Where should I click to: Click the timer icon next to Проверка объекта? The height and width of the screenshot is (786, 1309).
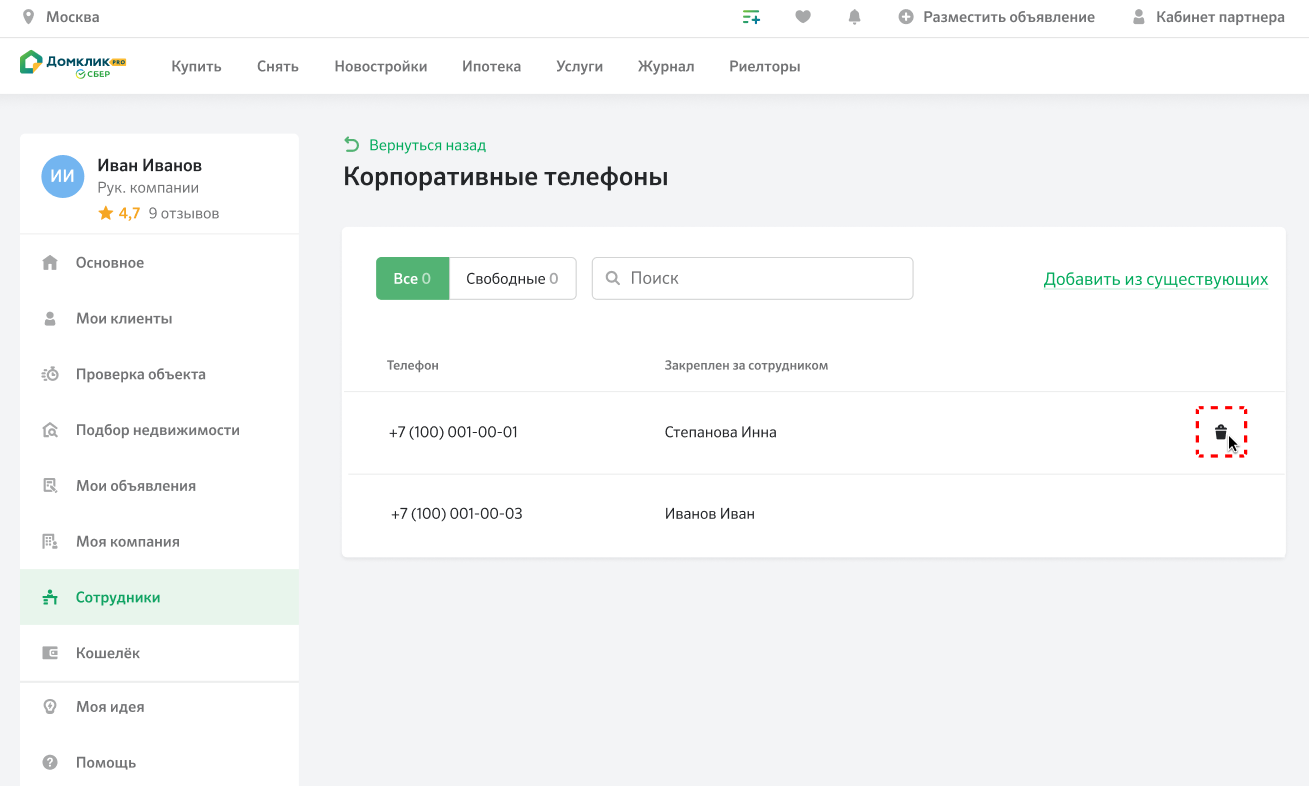[x=50, y=374]
